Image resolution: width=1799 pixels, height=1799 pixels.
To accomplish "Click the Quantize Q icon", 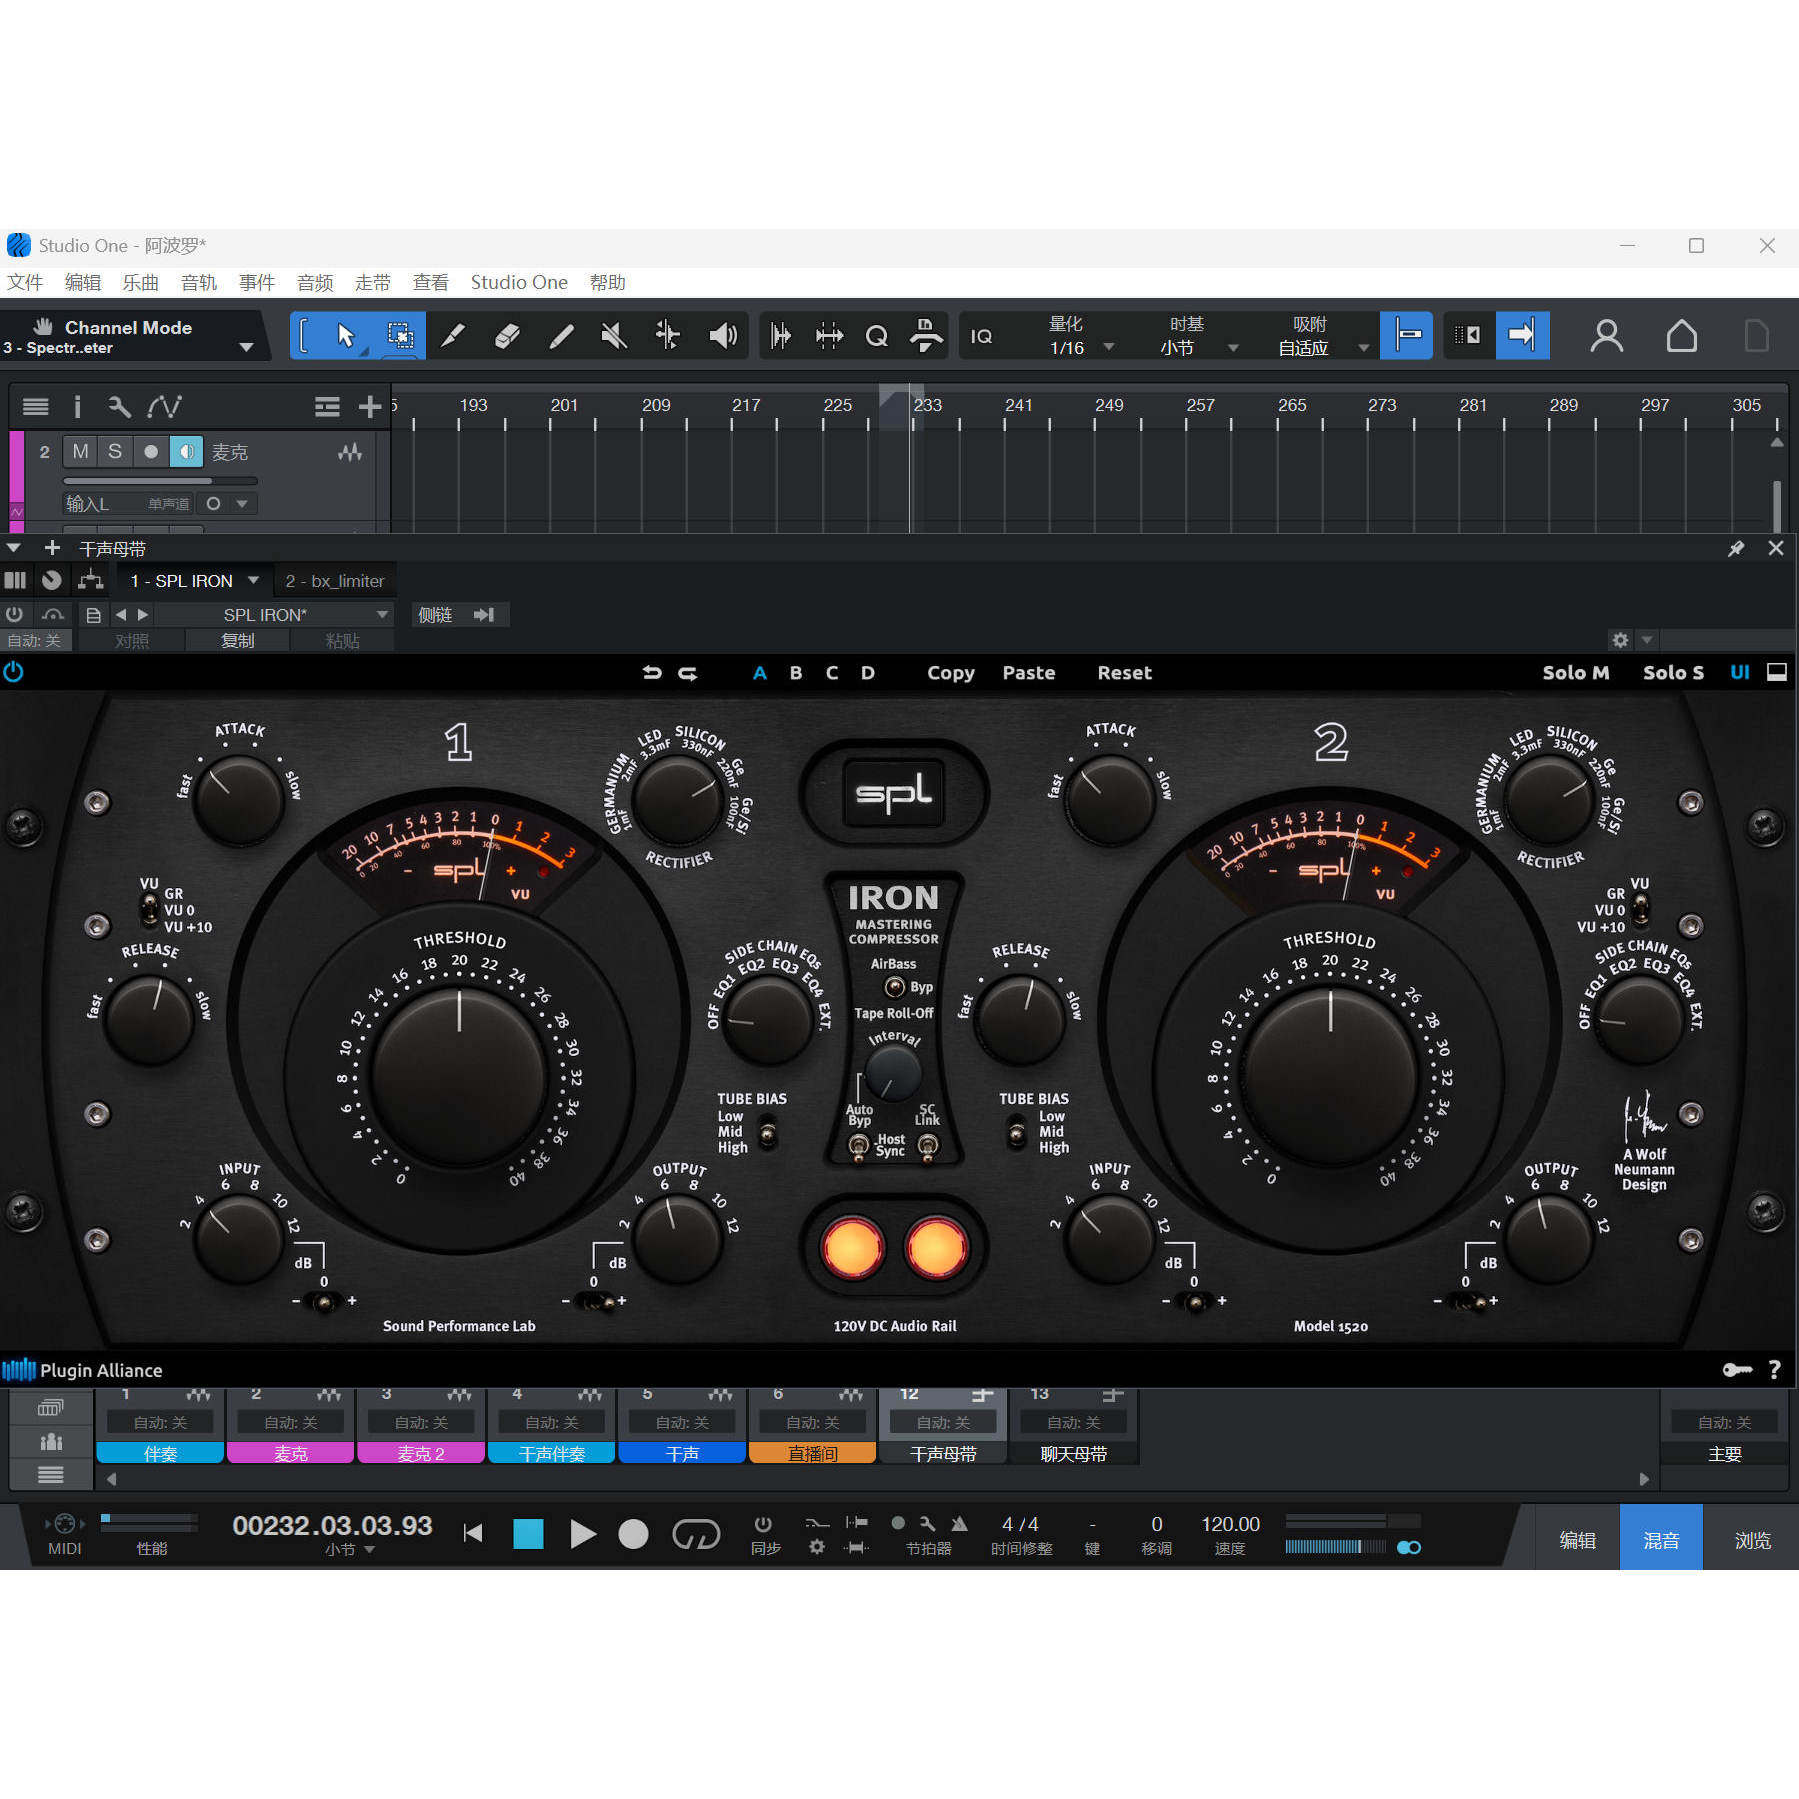I will tap(877, 336).
